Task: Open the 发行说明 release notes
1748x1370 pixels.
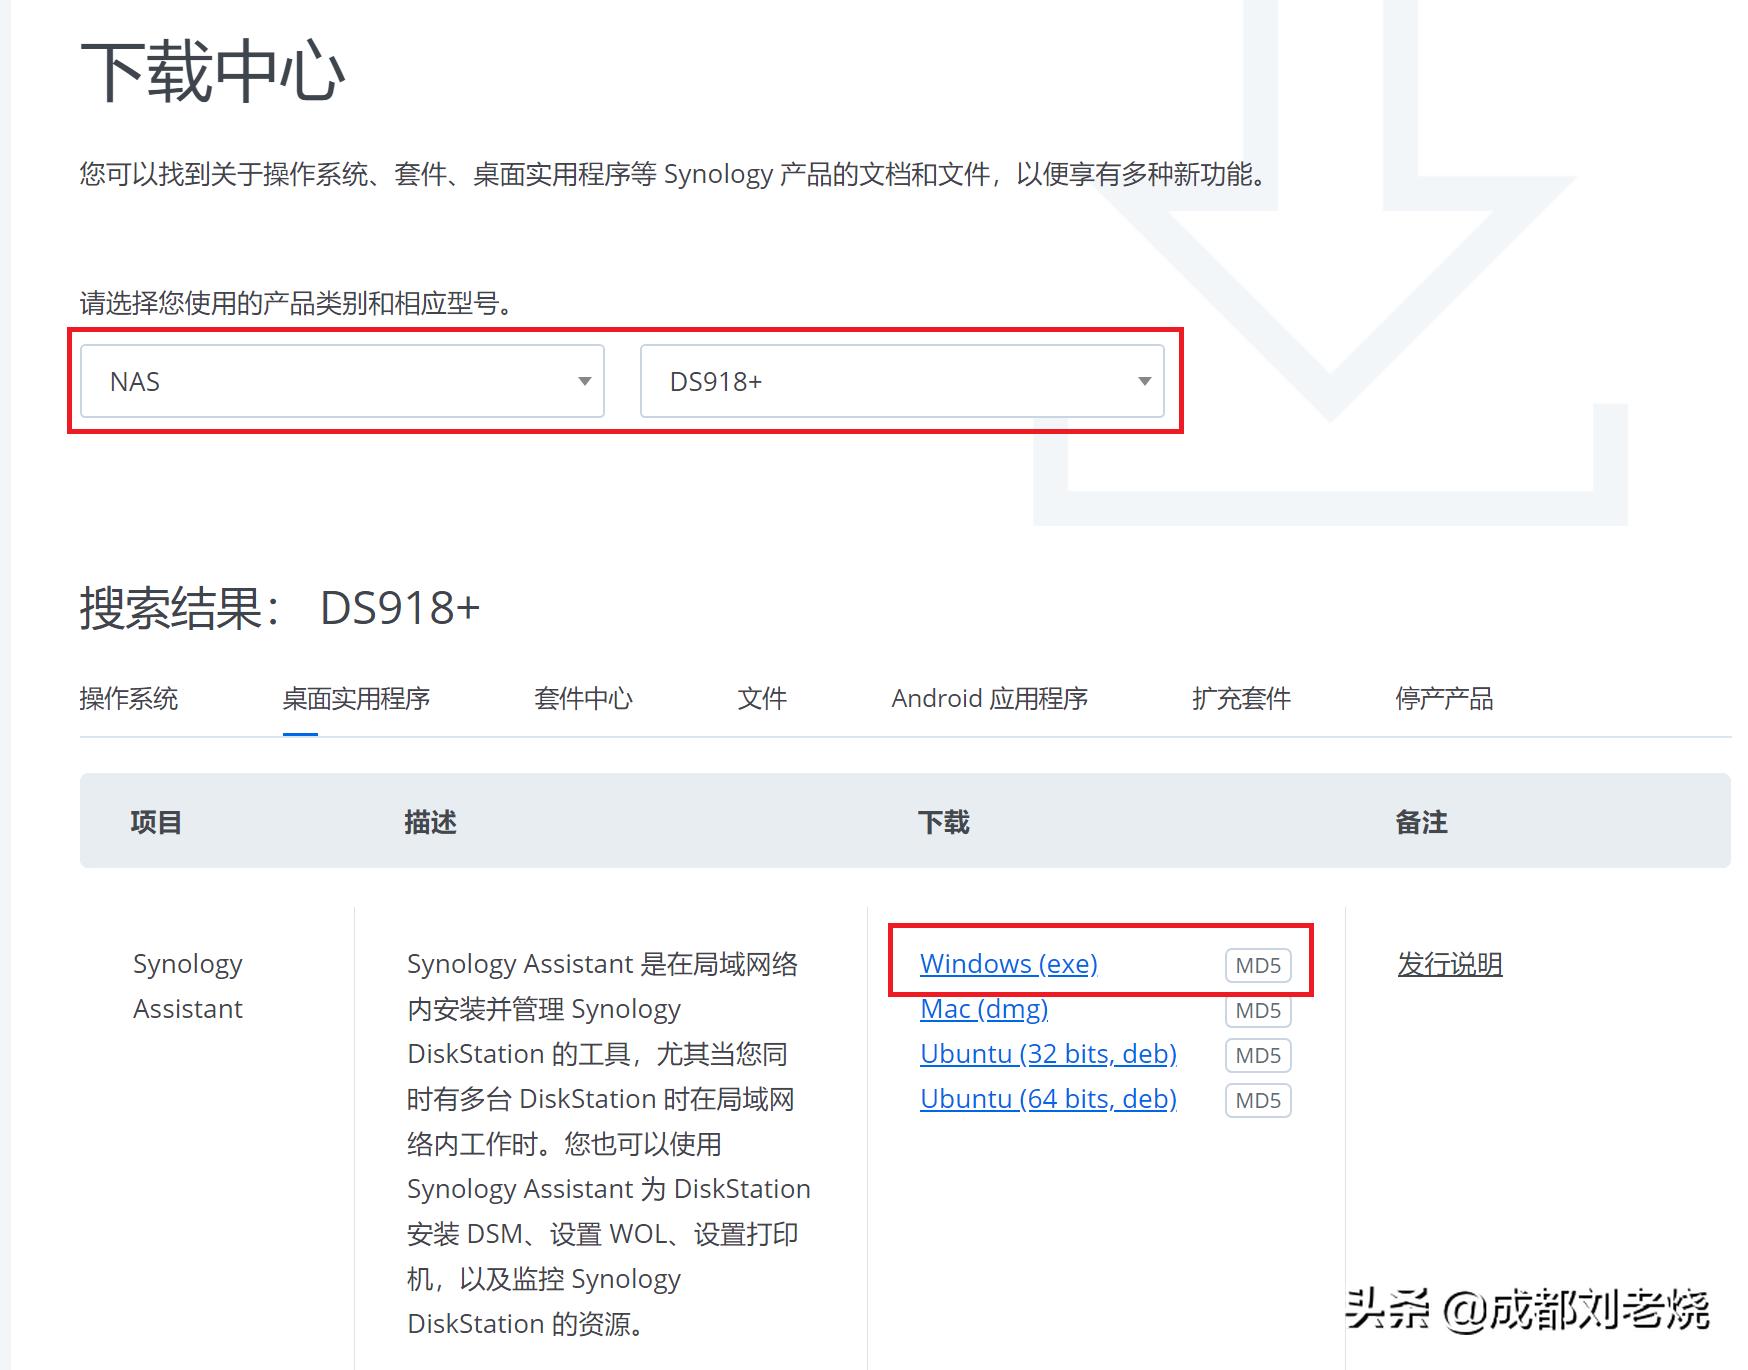Action: click(x=1449, y=963)
